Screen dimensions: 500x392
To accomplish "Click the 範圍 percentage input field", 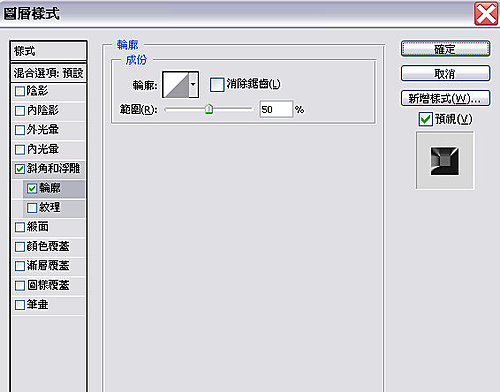I will coord(276,109).
